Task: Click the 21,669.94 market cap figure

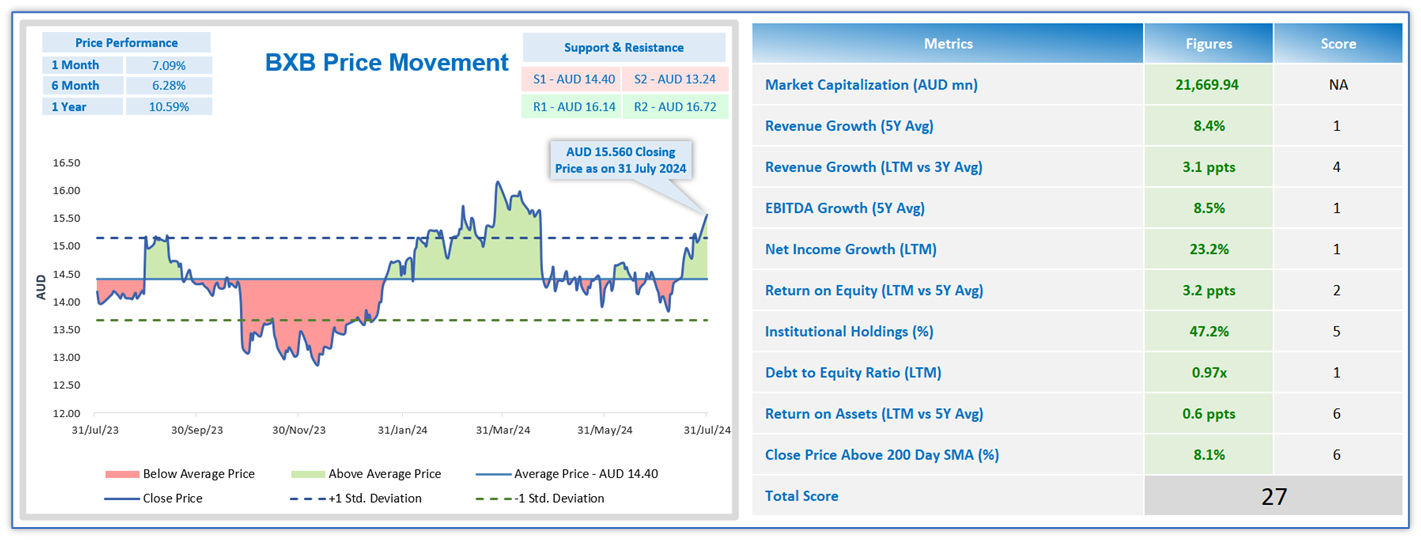Action: [x=1208, y=85]
